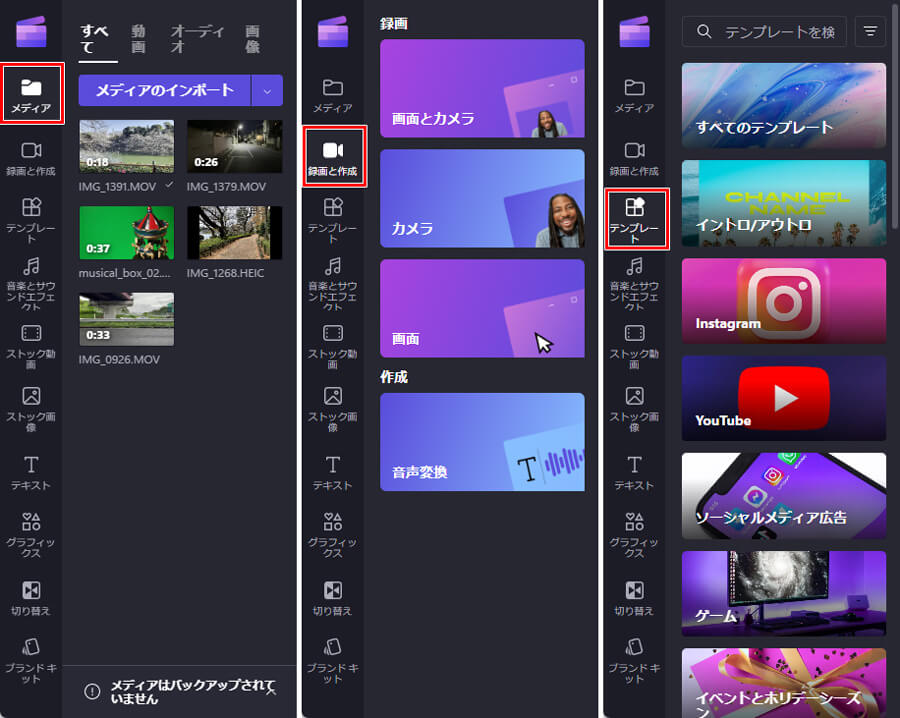Viewport: 900px width, 718px height.
Task: Switch to the 動画 tab
Action: (x=137, y=37)
